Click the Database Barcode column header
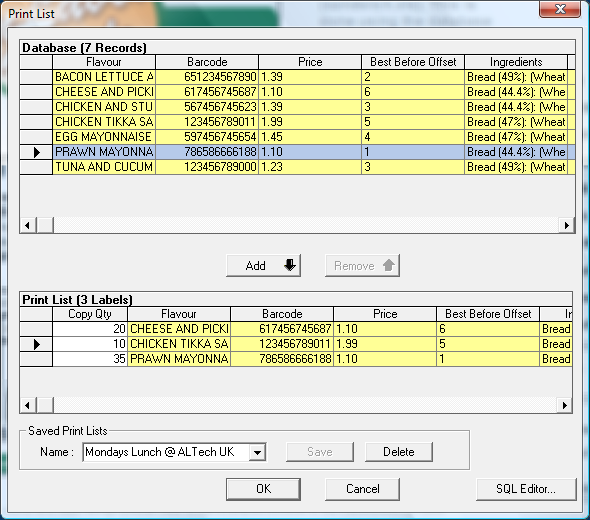 207,62
